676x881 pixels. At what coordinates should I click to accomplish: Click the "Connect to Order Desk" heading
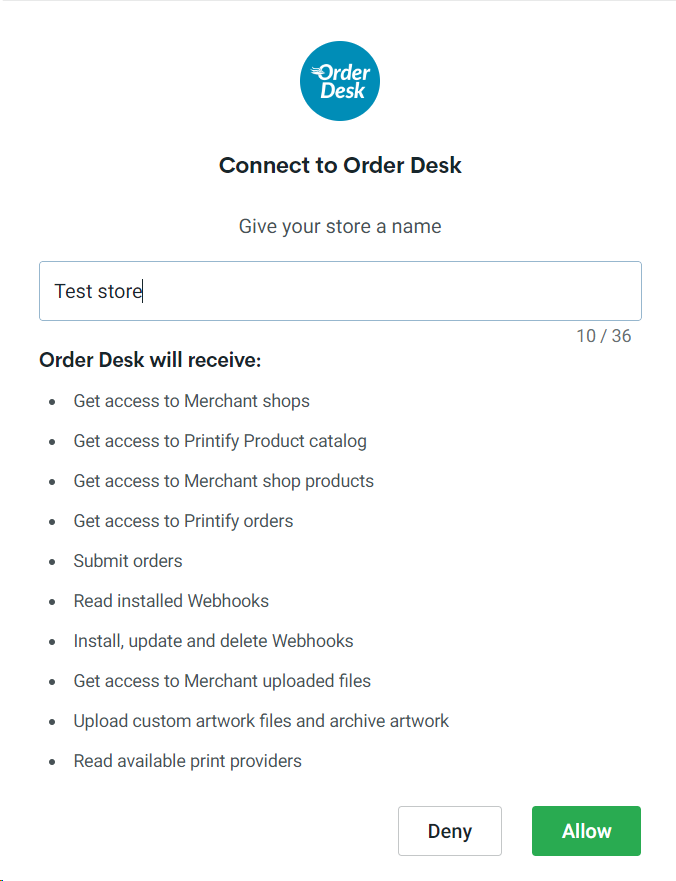[340, 165]
